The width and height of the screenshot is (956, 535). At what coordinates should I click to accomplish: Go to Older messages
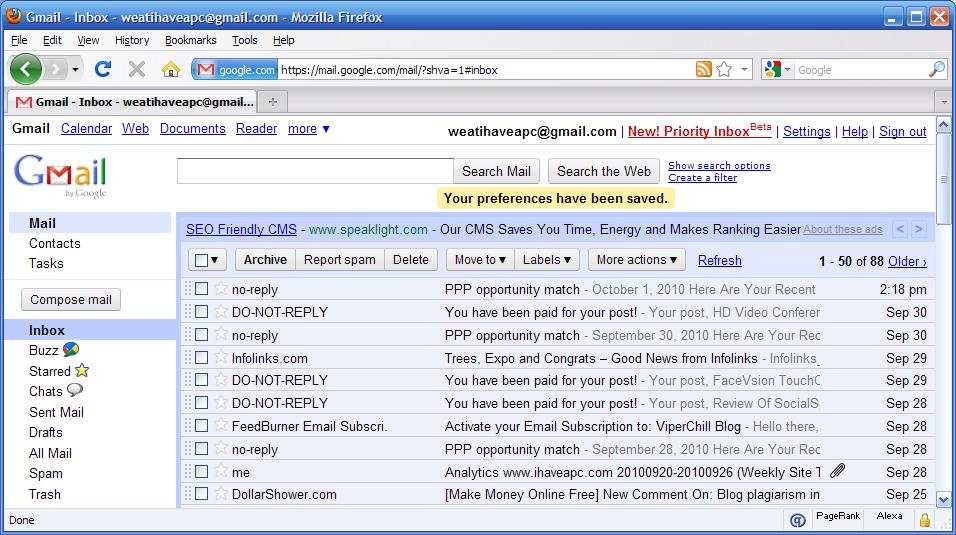pyautogui.click(x=907, y=261)
